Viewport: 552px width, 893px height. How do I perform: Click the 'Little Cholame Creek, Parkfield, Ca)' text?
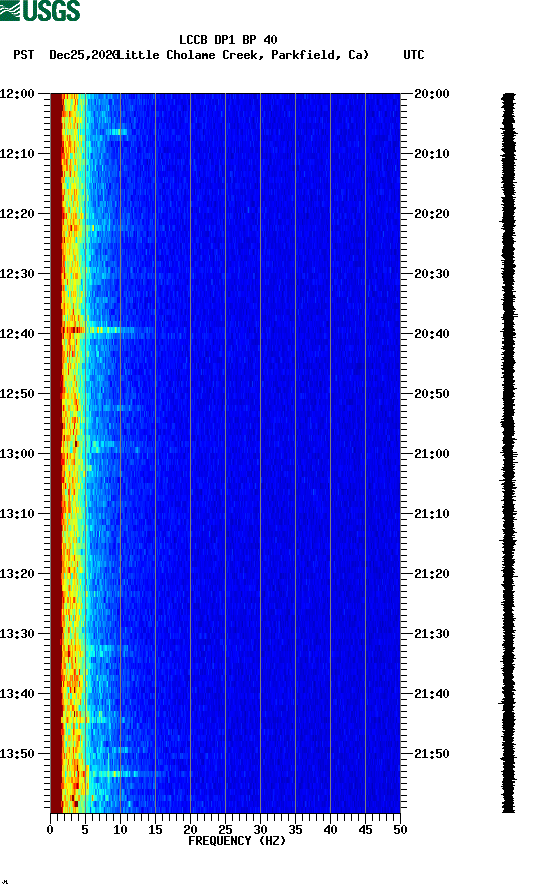[x=243, y=55]
